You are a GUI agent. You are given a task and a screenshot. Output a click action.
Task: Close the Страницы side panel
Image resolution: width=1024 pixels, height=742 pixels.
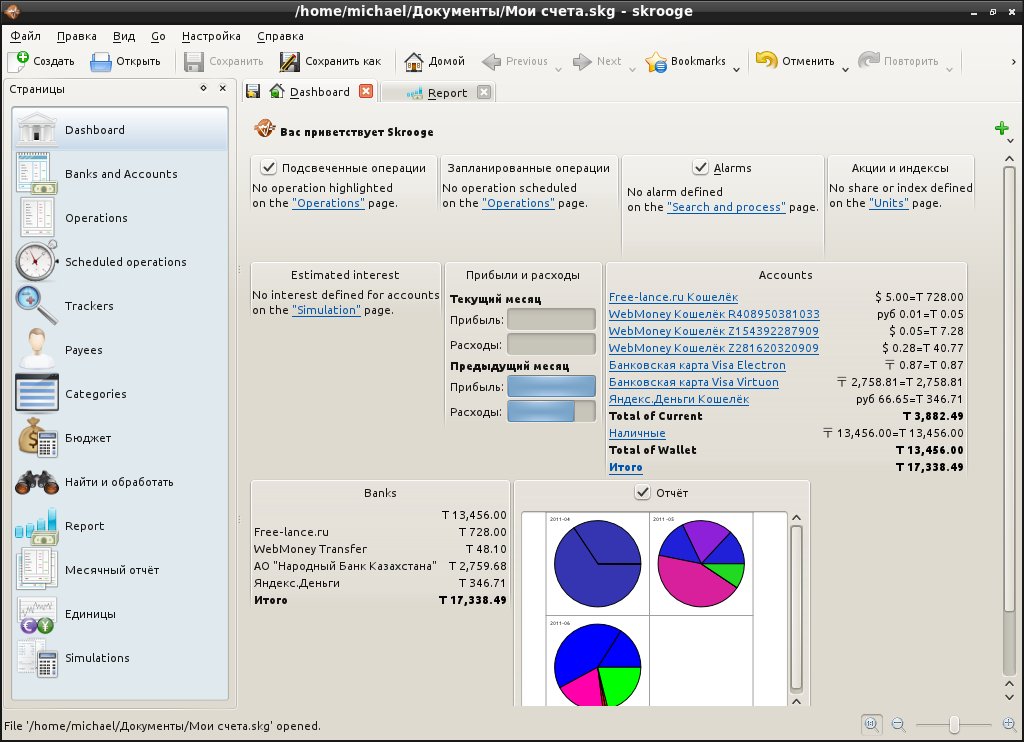(x=223, y=88)
